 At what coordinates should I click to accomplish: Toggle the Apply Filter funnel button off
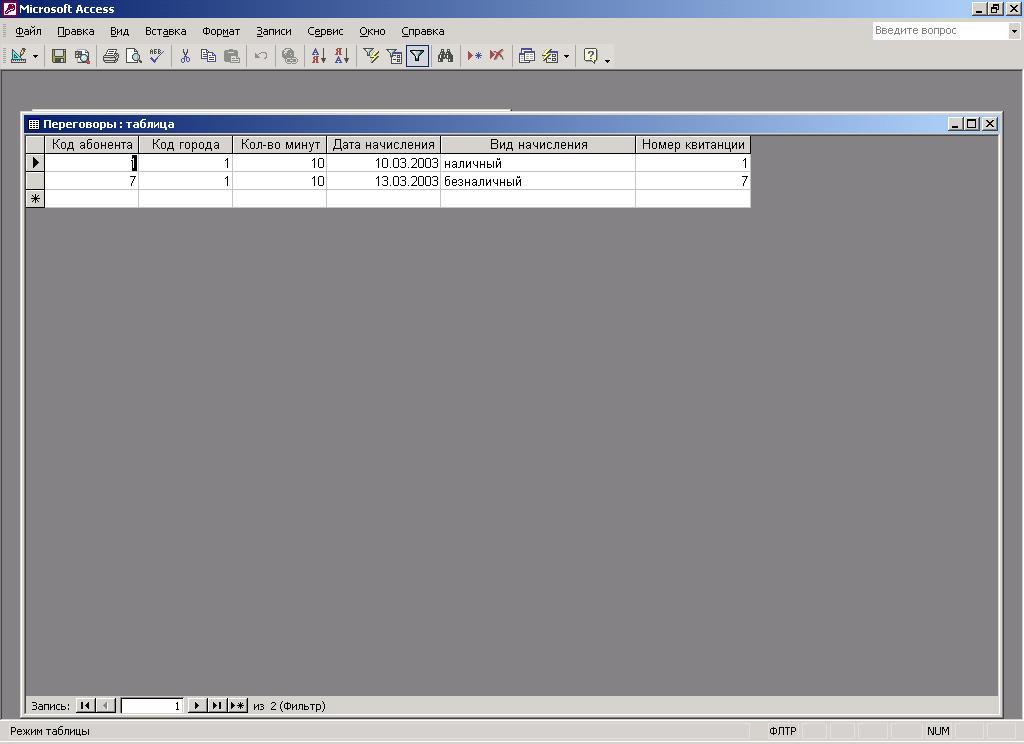pos(417,56)
